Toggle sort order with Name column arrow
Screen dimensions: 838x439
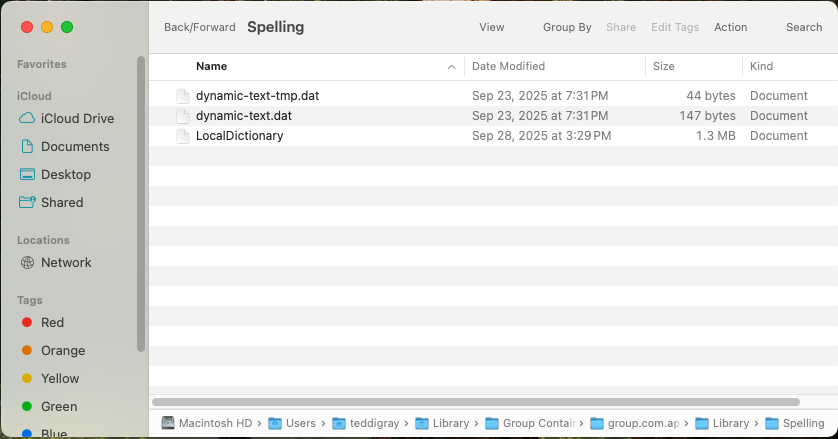click(x=452, y=67)
